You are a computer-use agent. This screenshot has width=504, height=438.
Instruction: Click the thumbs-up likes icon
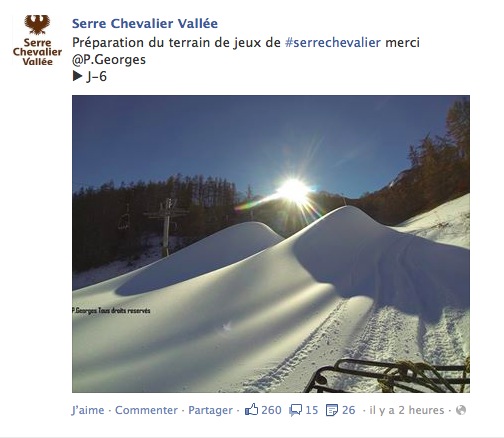tap(251, 410)
